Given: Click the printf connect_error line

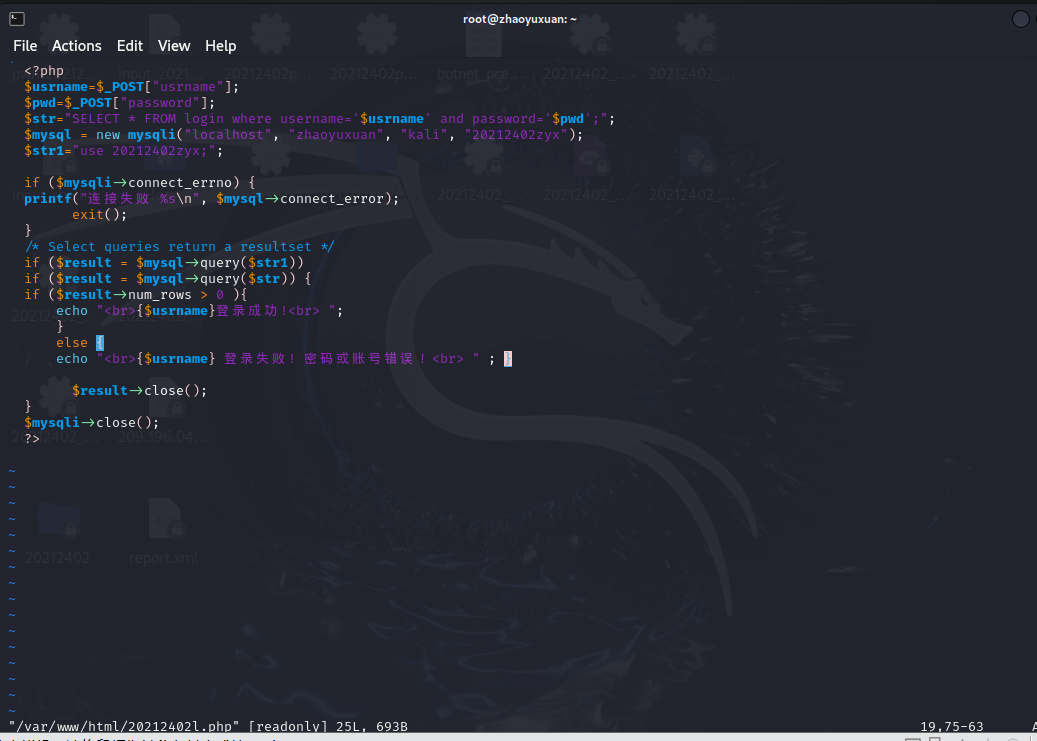Looking at the screenshot, I should coord(211,199).
